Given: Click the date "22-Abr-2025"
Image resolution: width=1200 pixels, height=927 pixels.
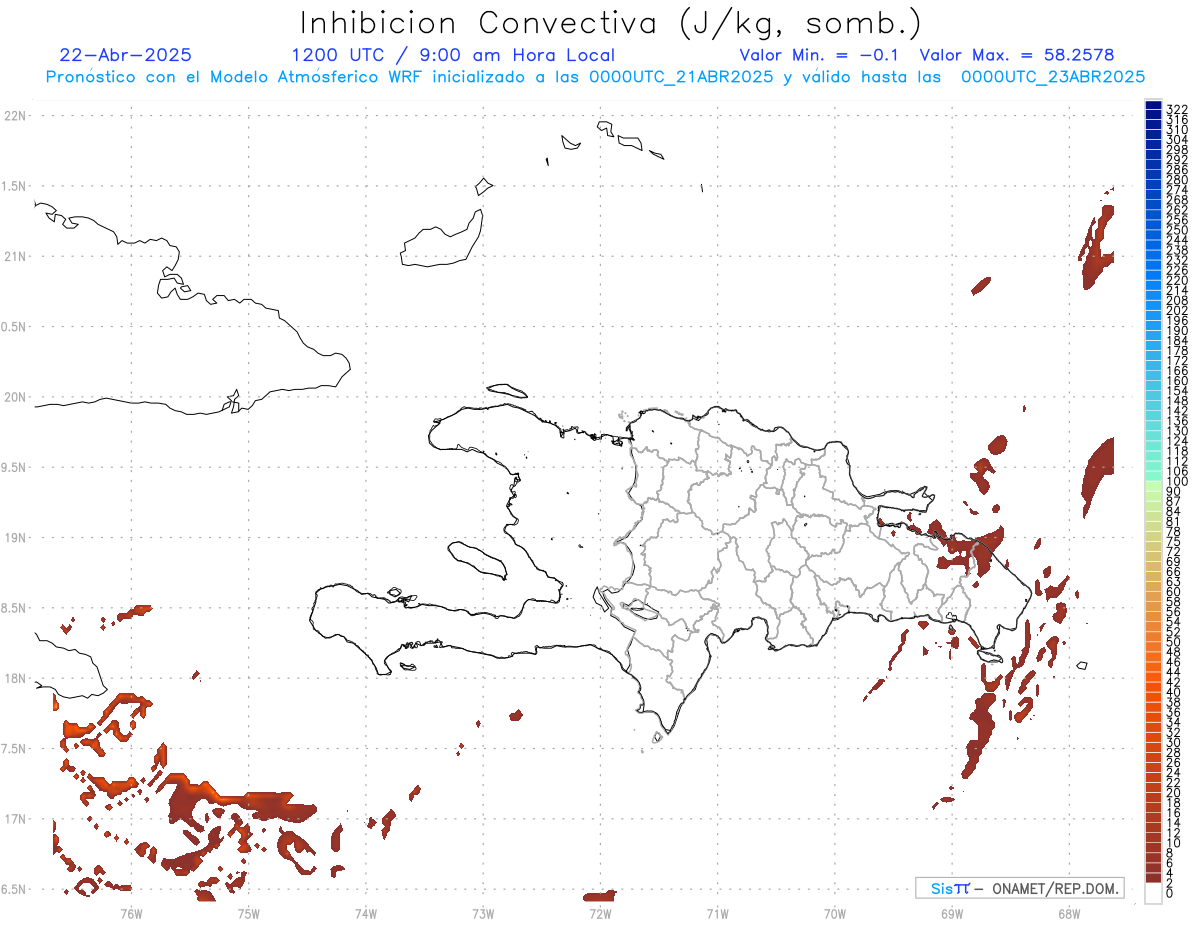Looking at the screenshot, I should (126, 55).
